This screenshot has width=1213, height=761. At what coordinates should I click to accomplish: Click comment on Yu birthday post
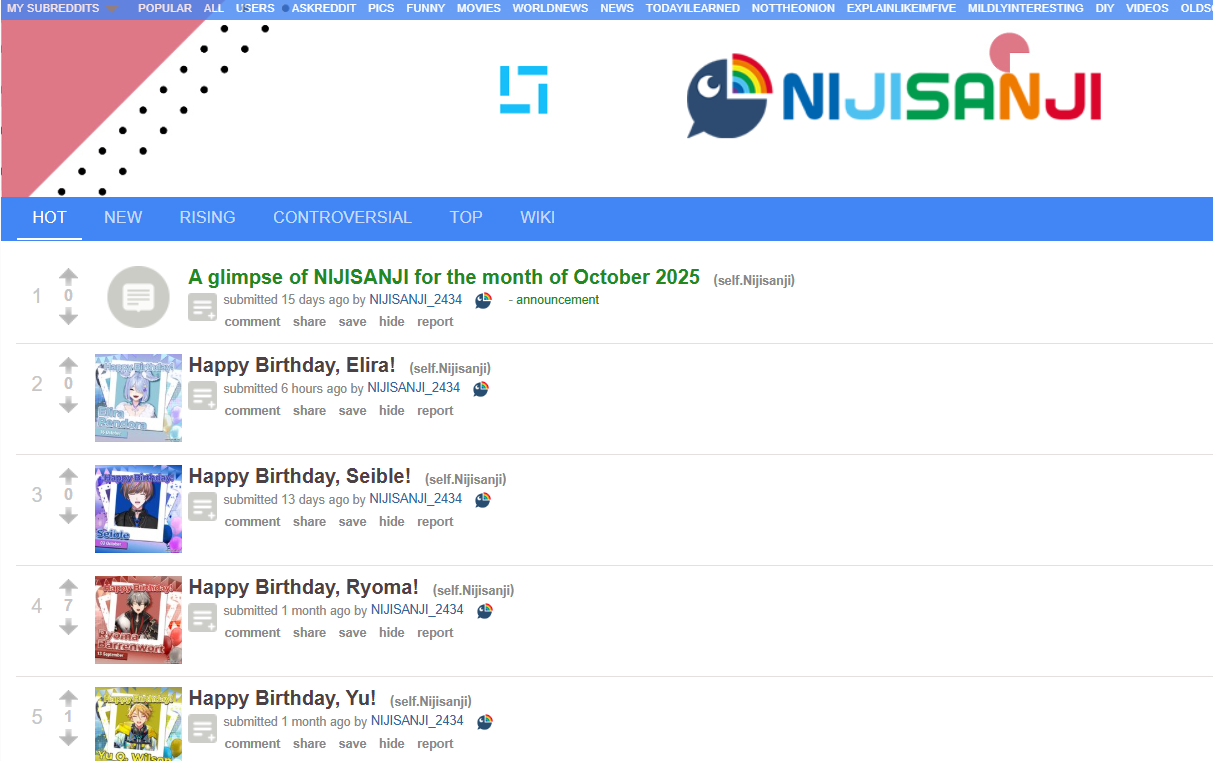point(252,744)
